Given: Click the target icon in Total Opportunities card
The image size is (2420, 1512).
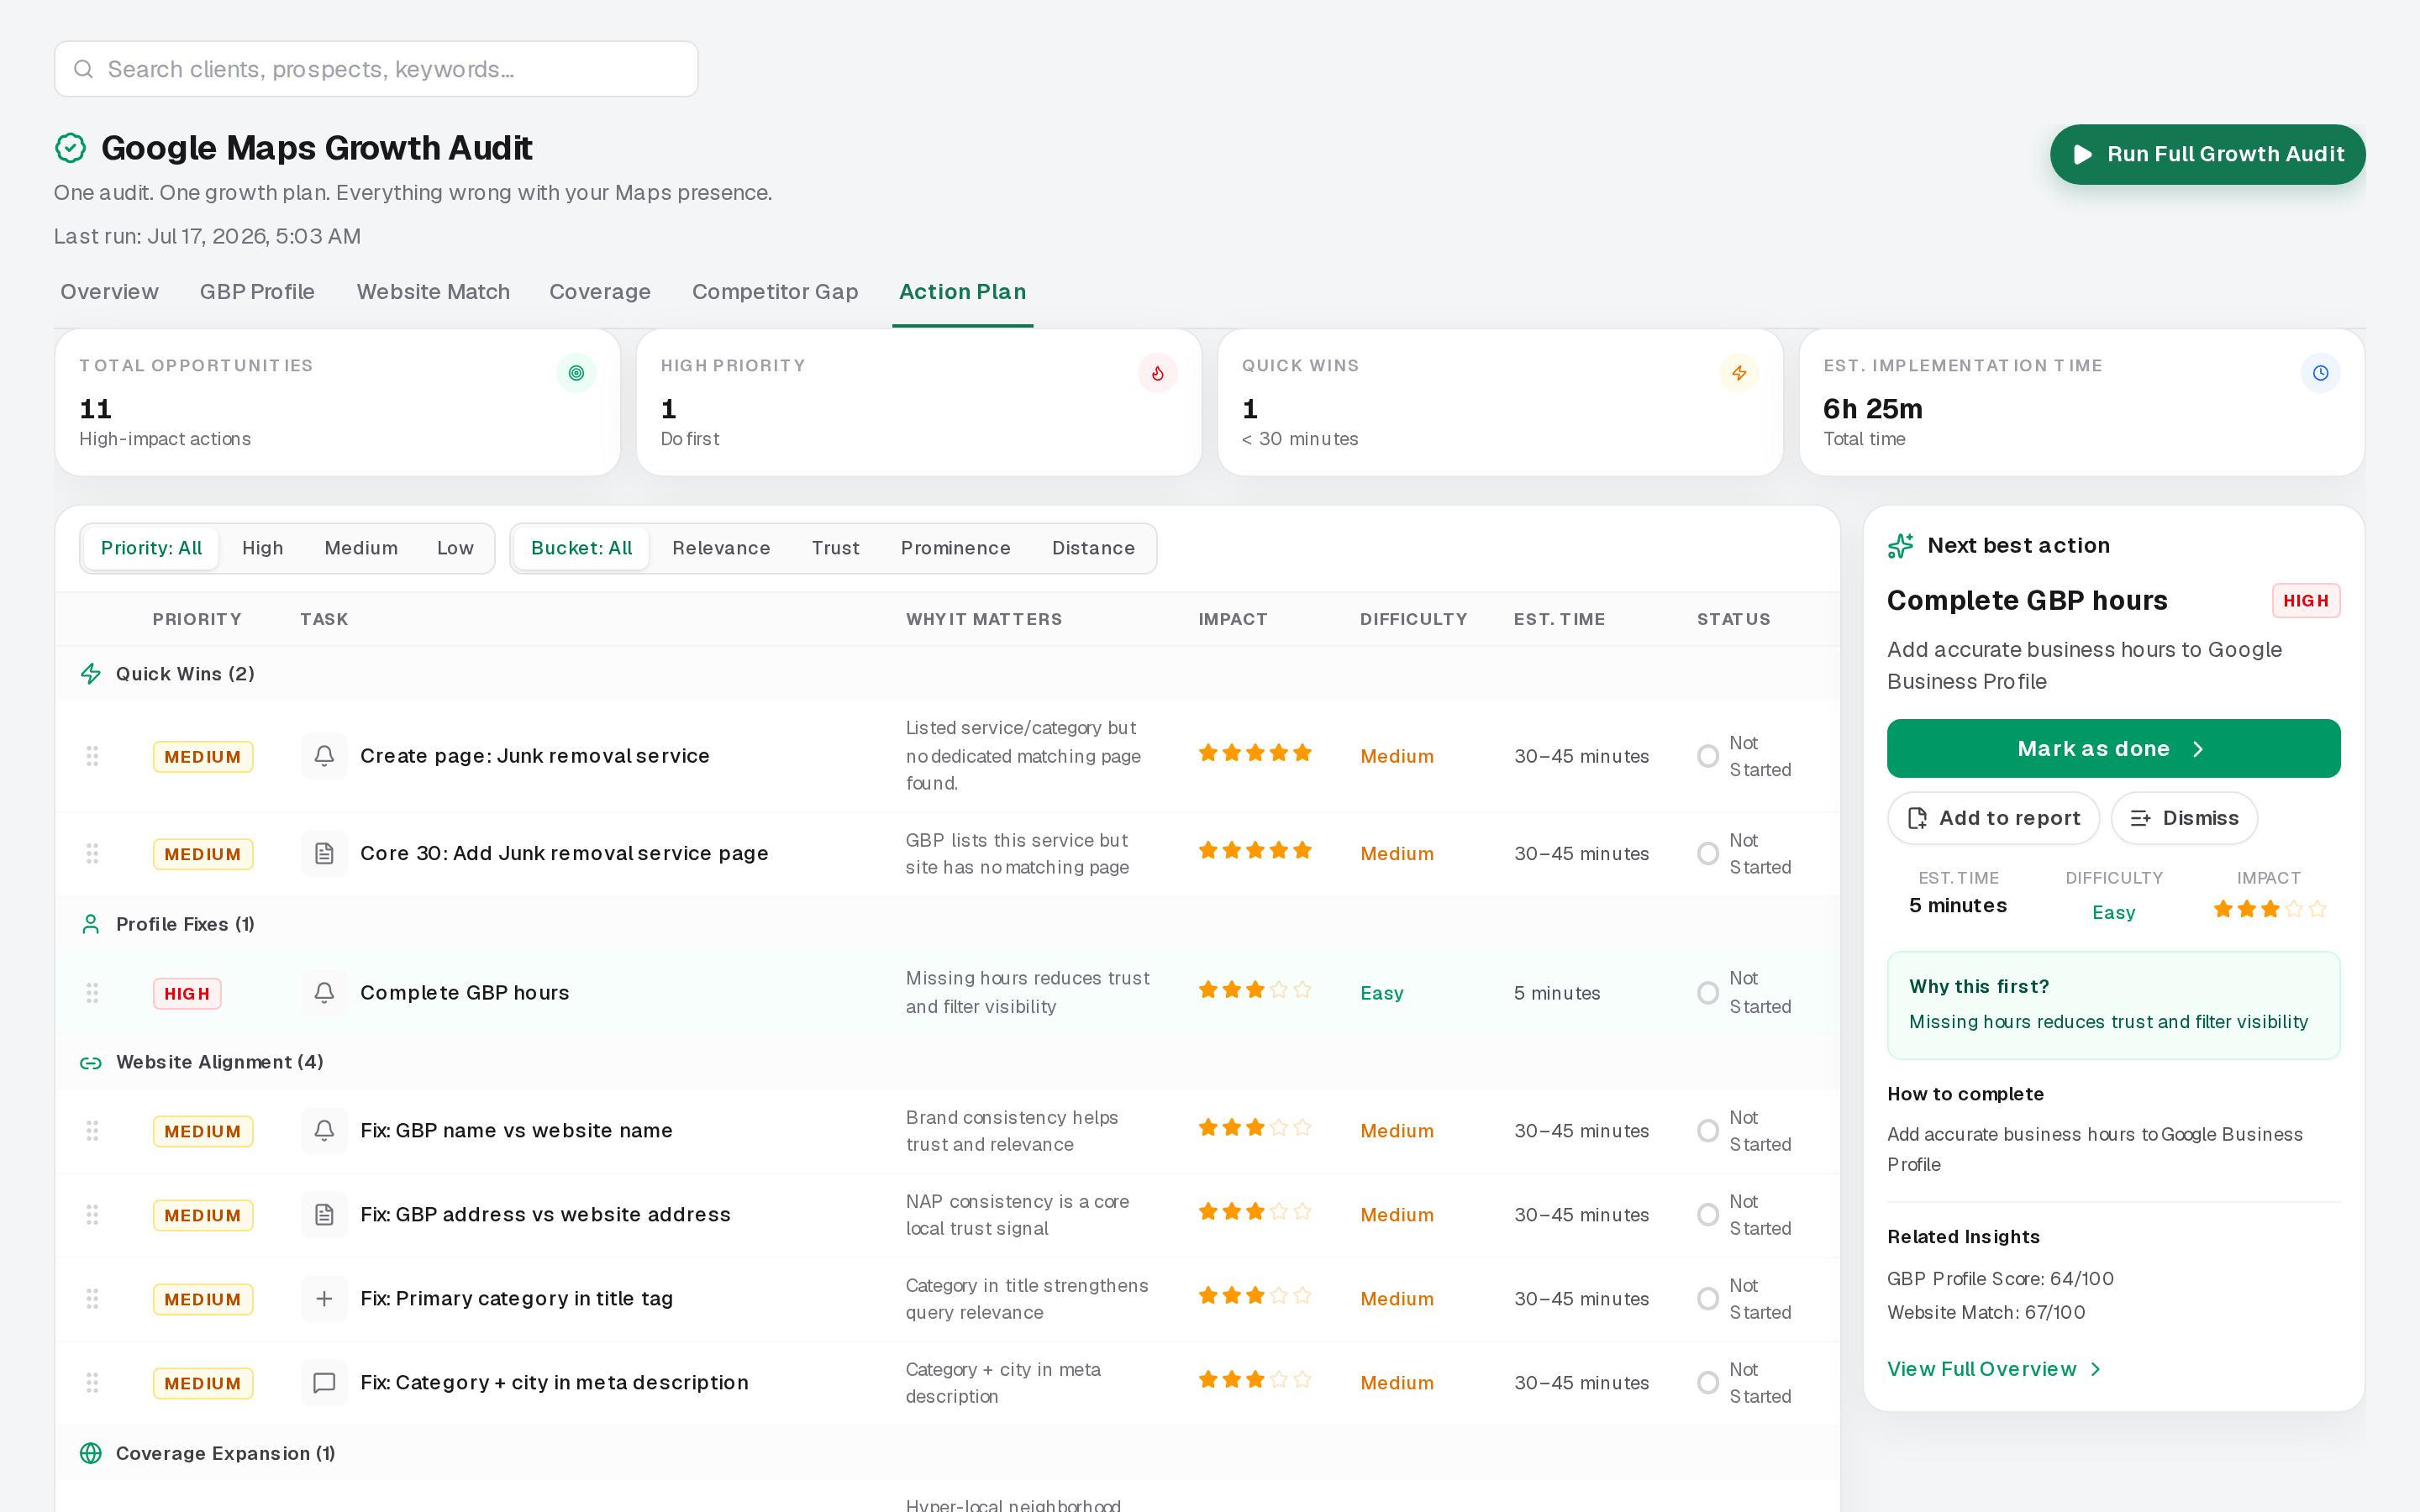Looking at the screenshot, I should (576, 373).
